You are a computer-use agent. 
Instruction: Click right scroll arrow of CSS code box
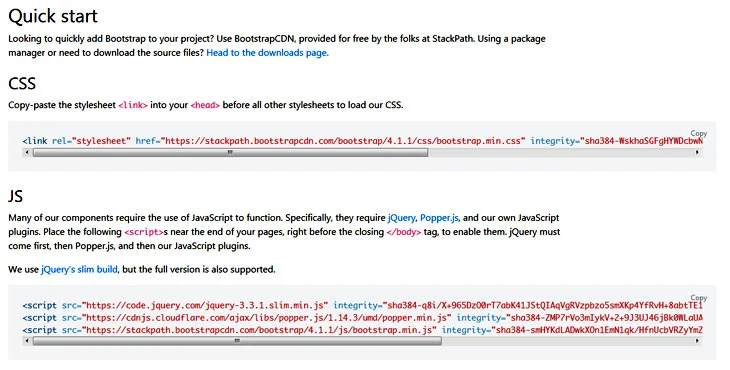pos(697,152)
